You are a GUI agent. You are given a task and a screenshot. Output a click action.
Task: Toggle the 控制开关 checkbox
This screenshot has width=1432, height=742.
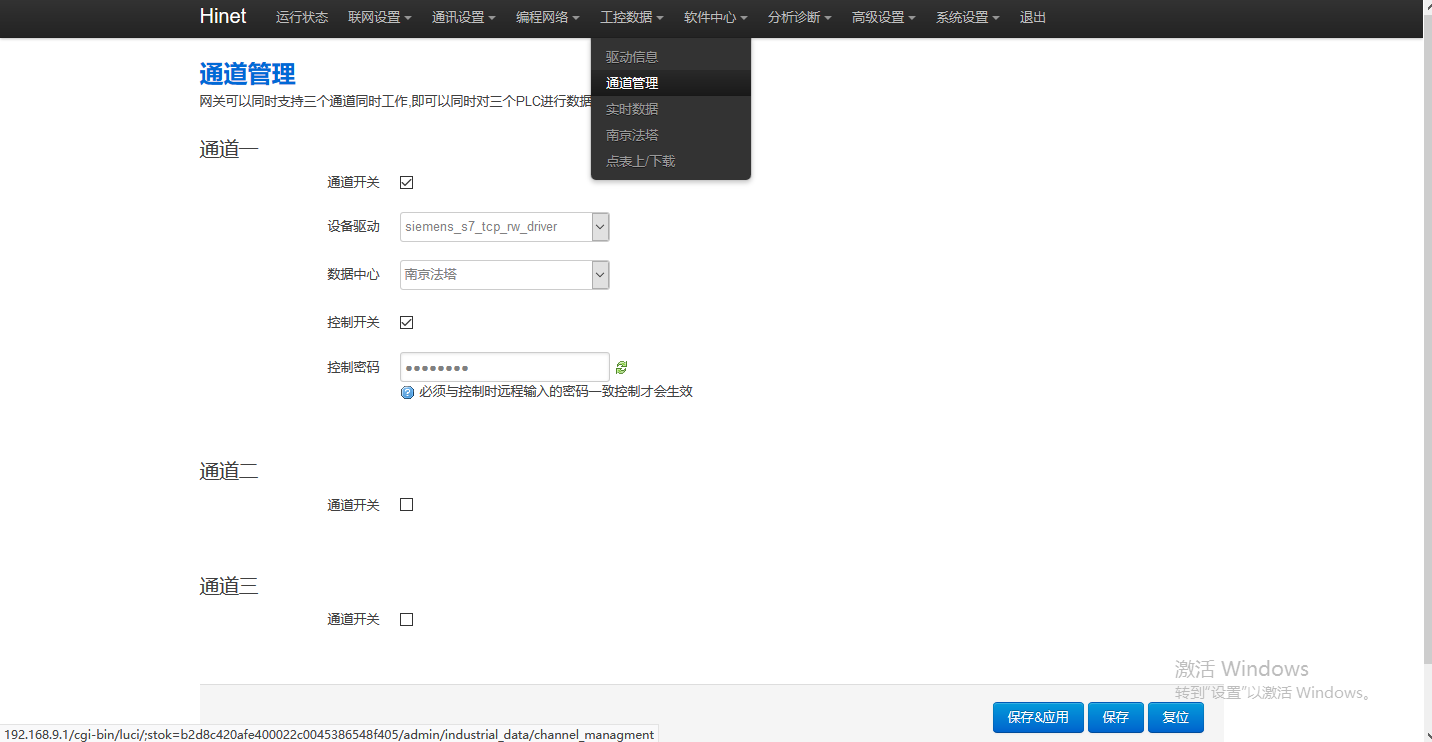click(407, 323)
